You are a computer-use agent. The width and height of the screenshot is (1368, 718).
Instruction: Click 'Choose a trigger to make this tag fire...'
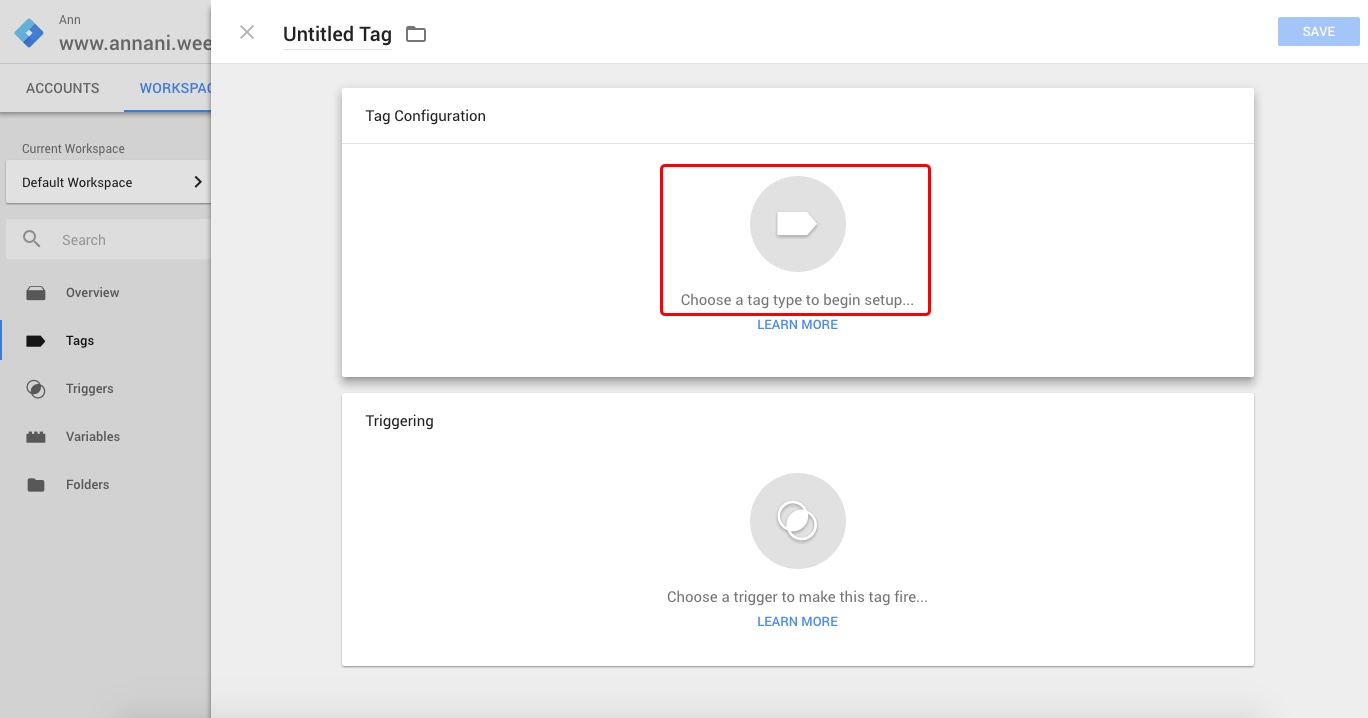pyautogui.click(x=797, y=597)
